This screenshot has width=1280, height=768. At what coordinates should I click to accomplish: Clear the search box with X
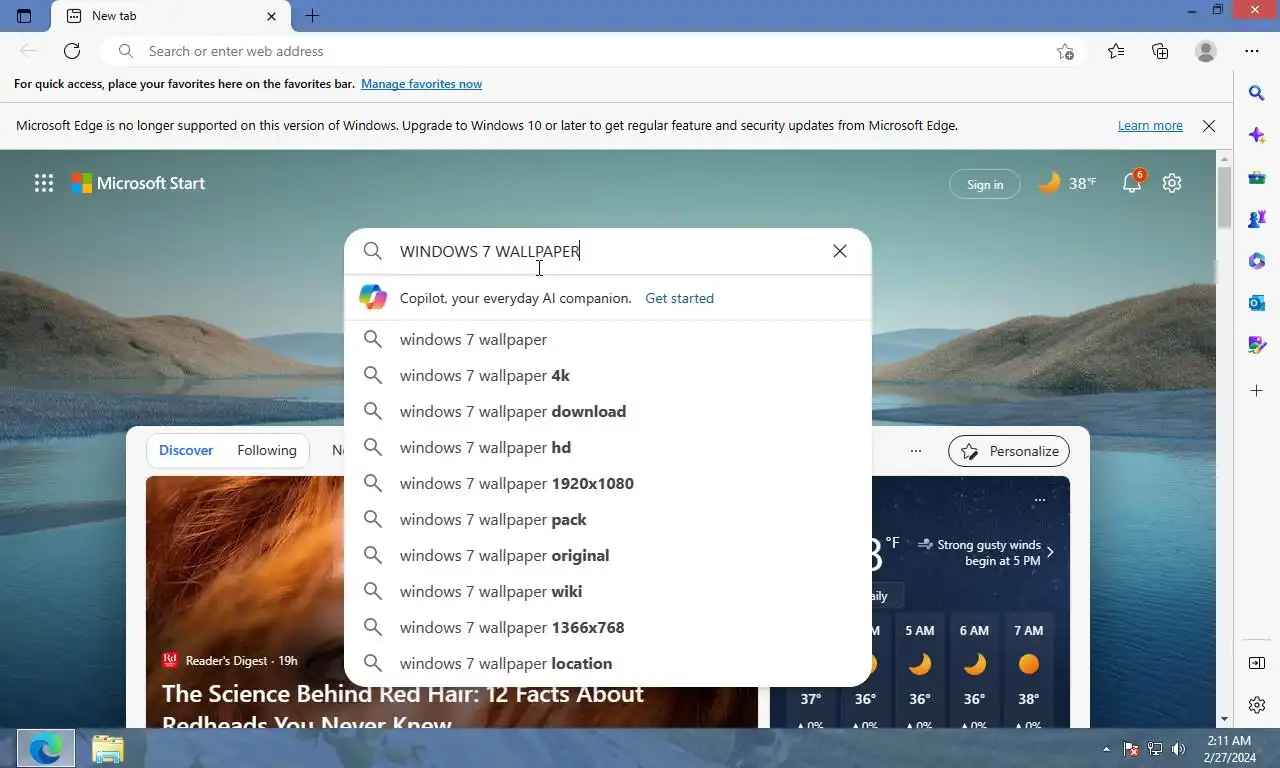click(840, 251)
